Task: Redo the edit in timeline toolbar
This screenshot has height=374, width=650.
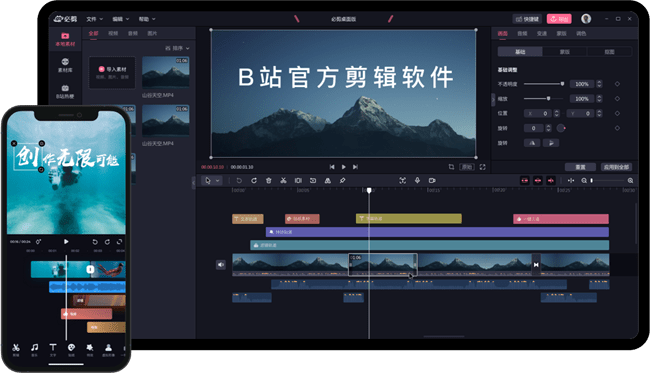Action: (254, 180)
